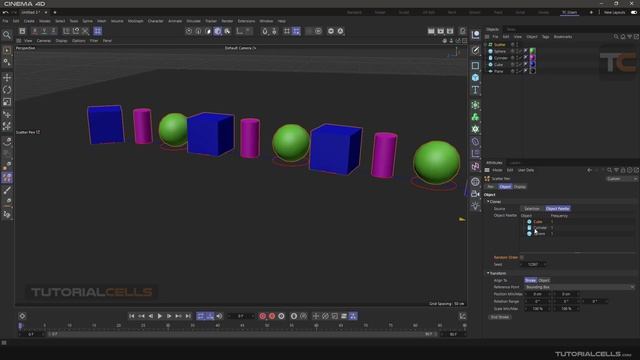
Task: Go to start of animation
Action: [x=131, y=316]
